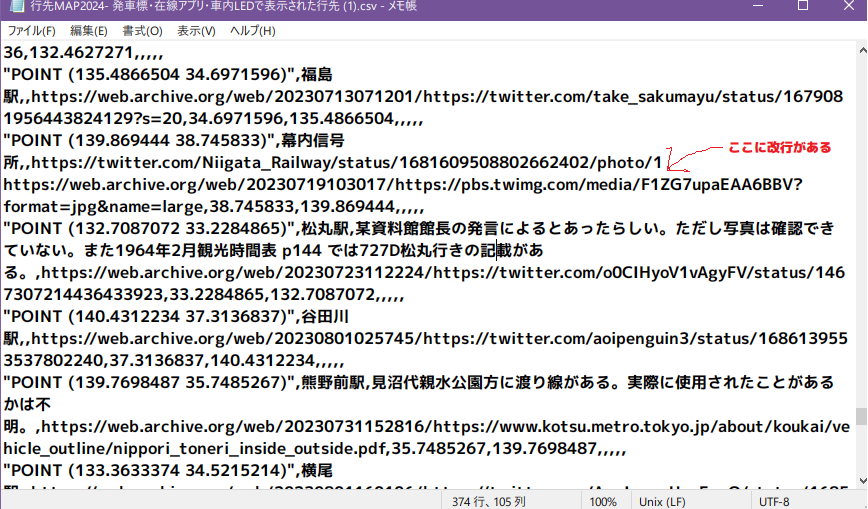Click the "Unix (LF)" status entry
Viewport: 868px width, 509px height.
pyautogui.click(x=662, y=502)
